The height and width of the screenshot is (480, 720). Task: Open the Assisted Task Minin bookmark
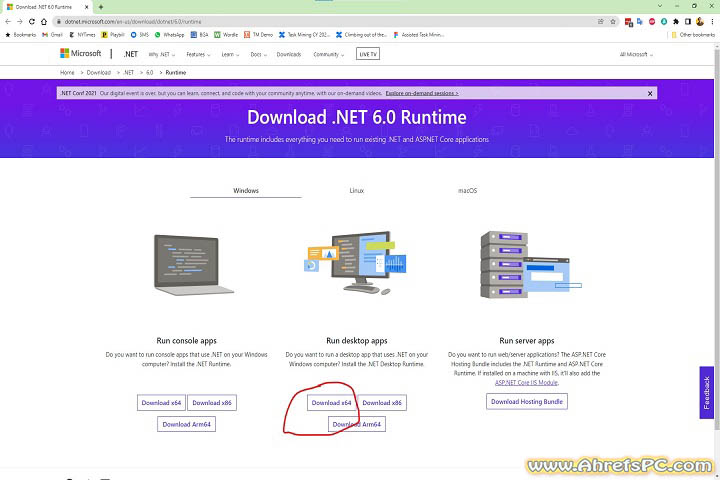[x=419, y=34]
